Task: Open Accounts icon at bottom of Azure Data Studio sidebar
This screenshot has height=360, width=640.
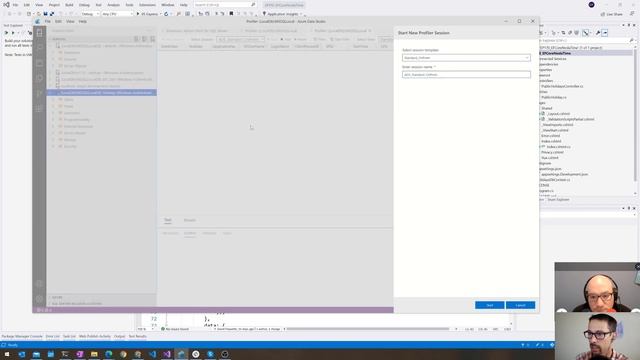Action: click(40, 284)
